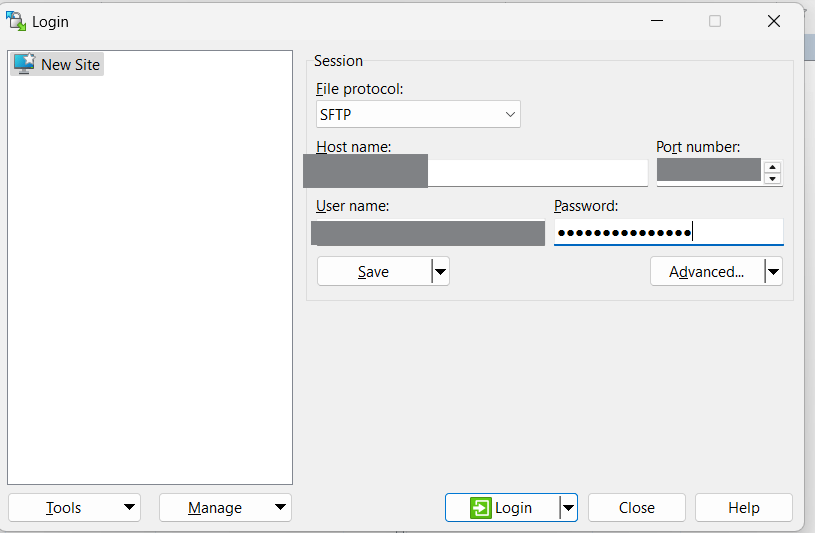Screen dimensions: 815x533
Task: Open the Help button
Action: point(743,508)
